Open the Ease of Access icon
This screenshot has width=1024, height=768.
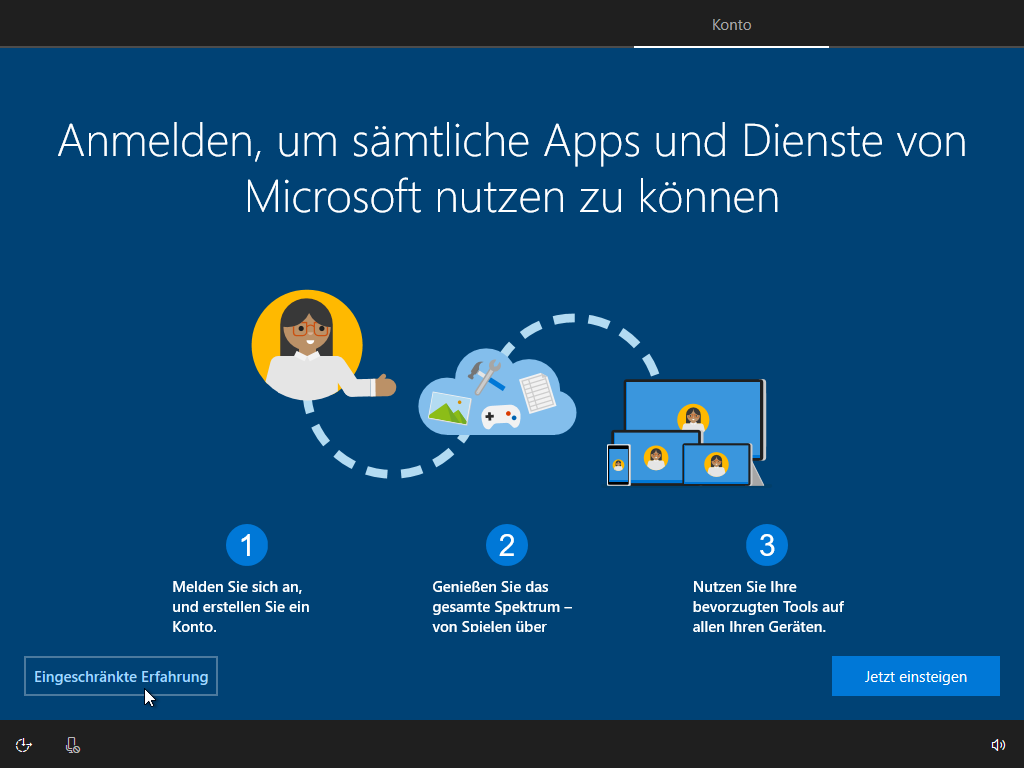[24, 745]
